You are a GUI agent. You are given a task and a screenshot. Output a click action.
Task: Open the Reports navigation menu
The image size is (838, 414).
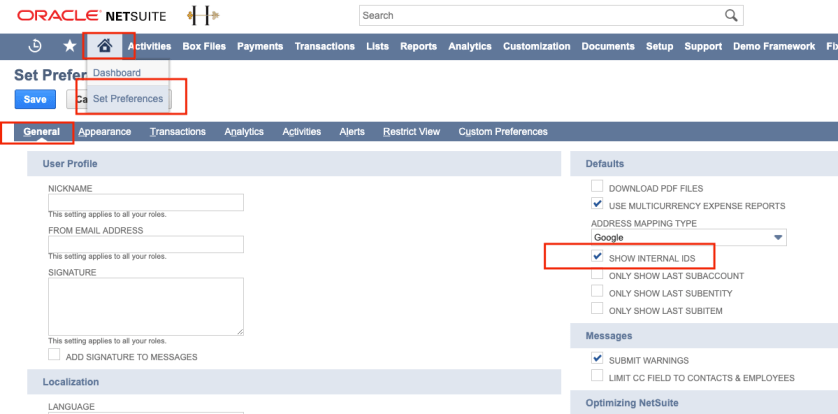pyautogui.click(x=418, y=46)
